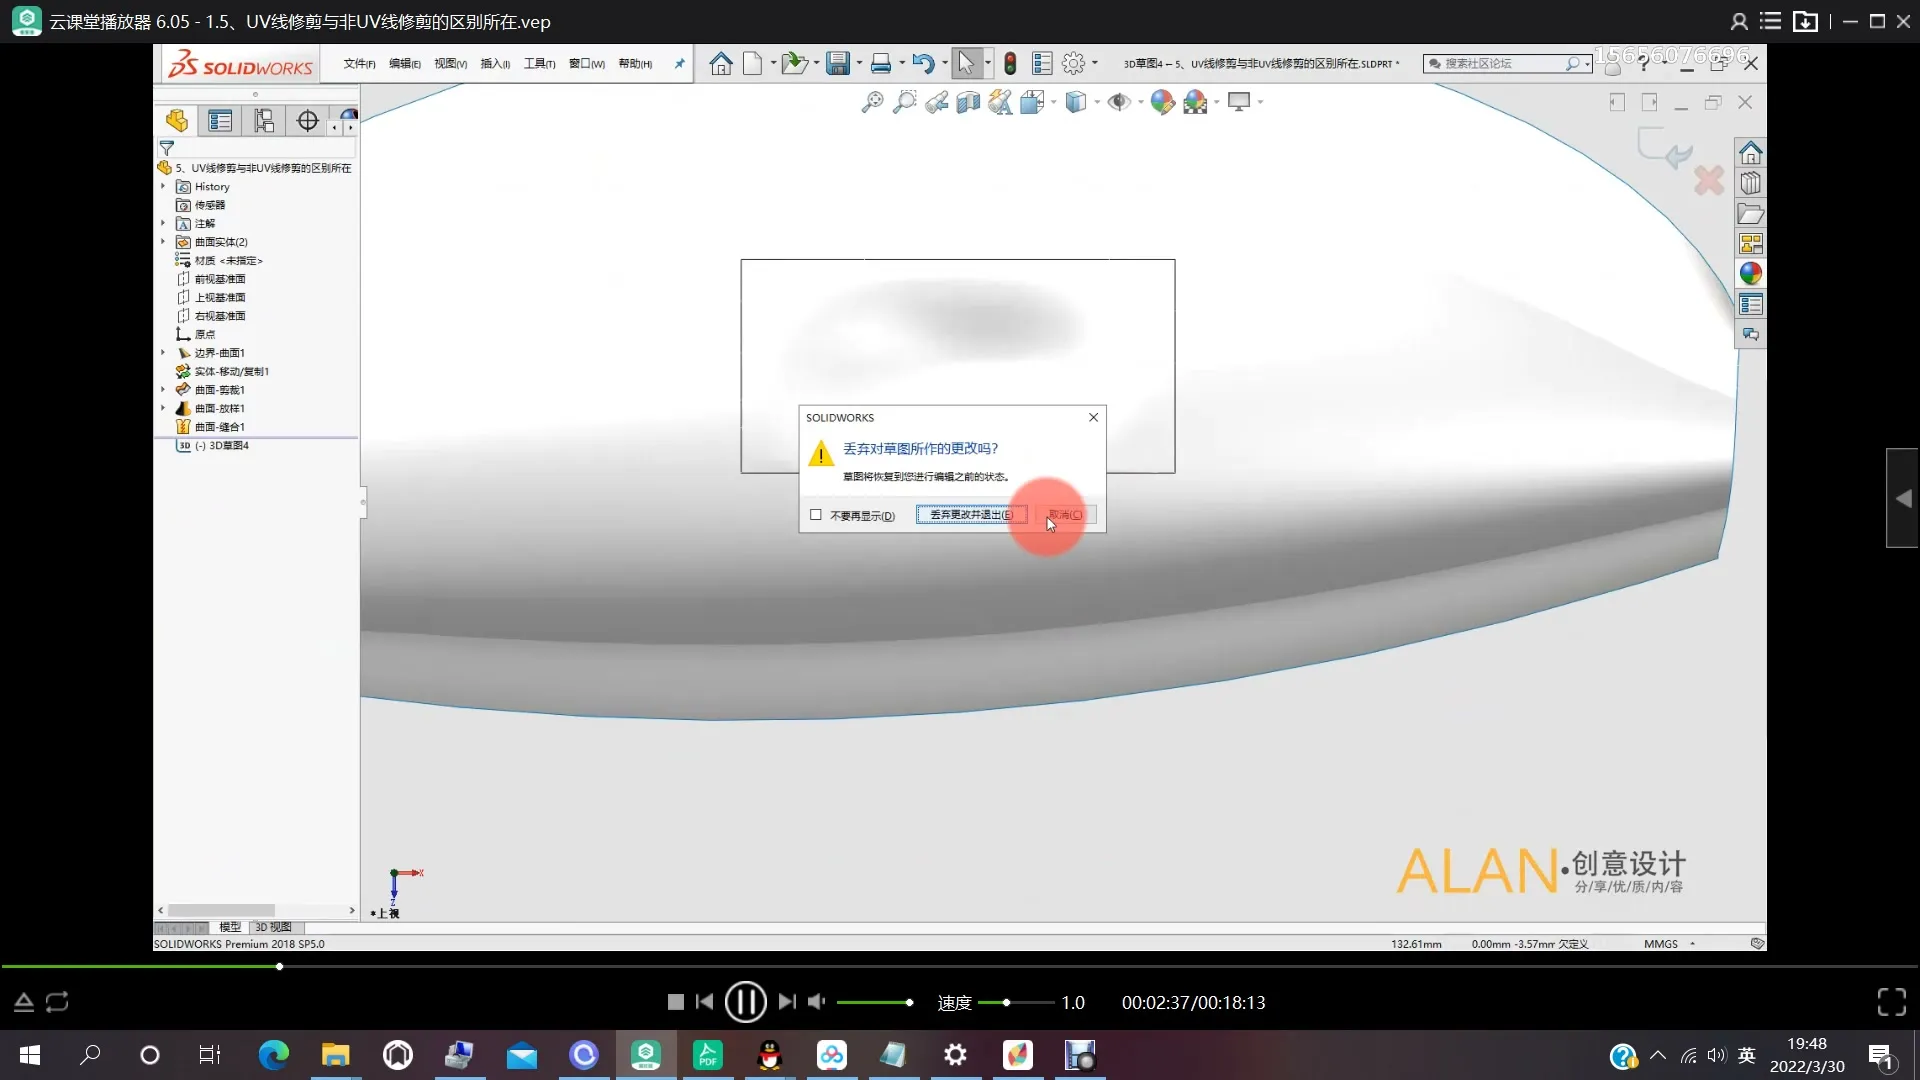Check the 不要再显示 checkbox
Image resolution: width=1920 pixels, height=1080 pixels.
point(816,515)
